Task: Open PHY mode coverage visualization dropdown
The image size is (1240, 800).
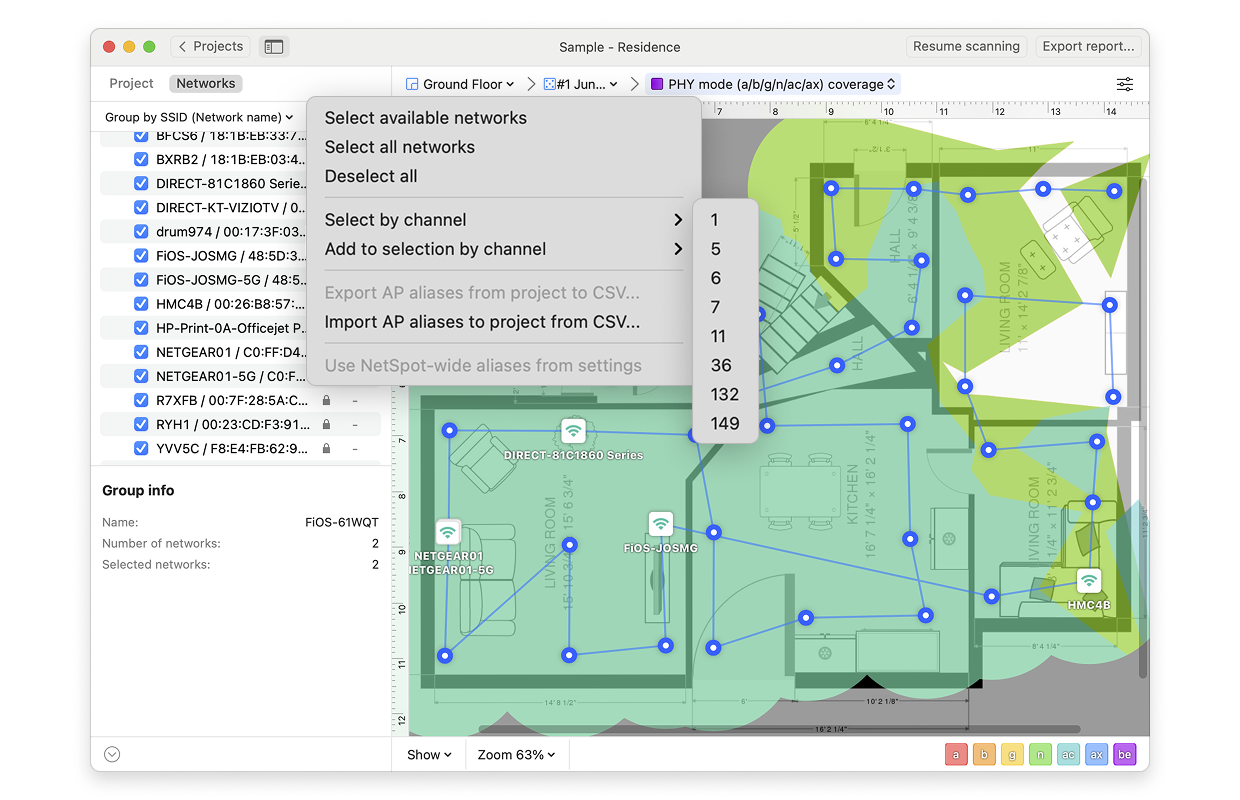Action: pos(773,84)
